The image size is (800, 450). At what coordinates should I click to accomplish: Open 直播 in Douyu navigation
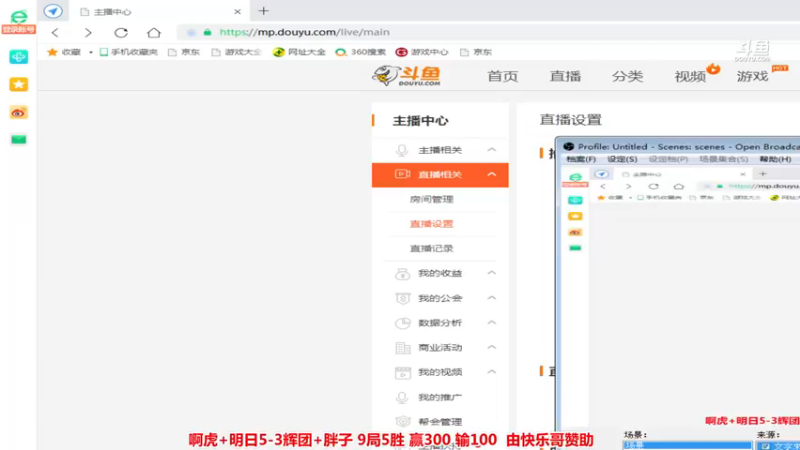565,77
